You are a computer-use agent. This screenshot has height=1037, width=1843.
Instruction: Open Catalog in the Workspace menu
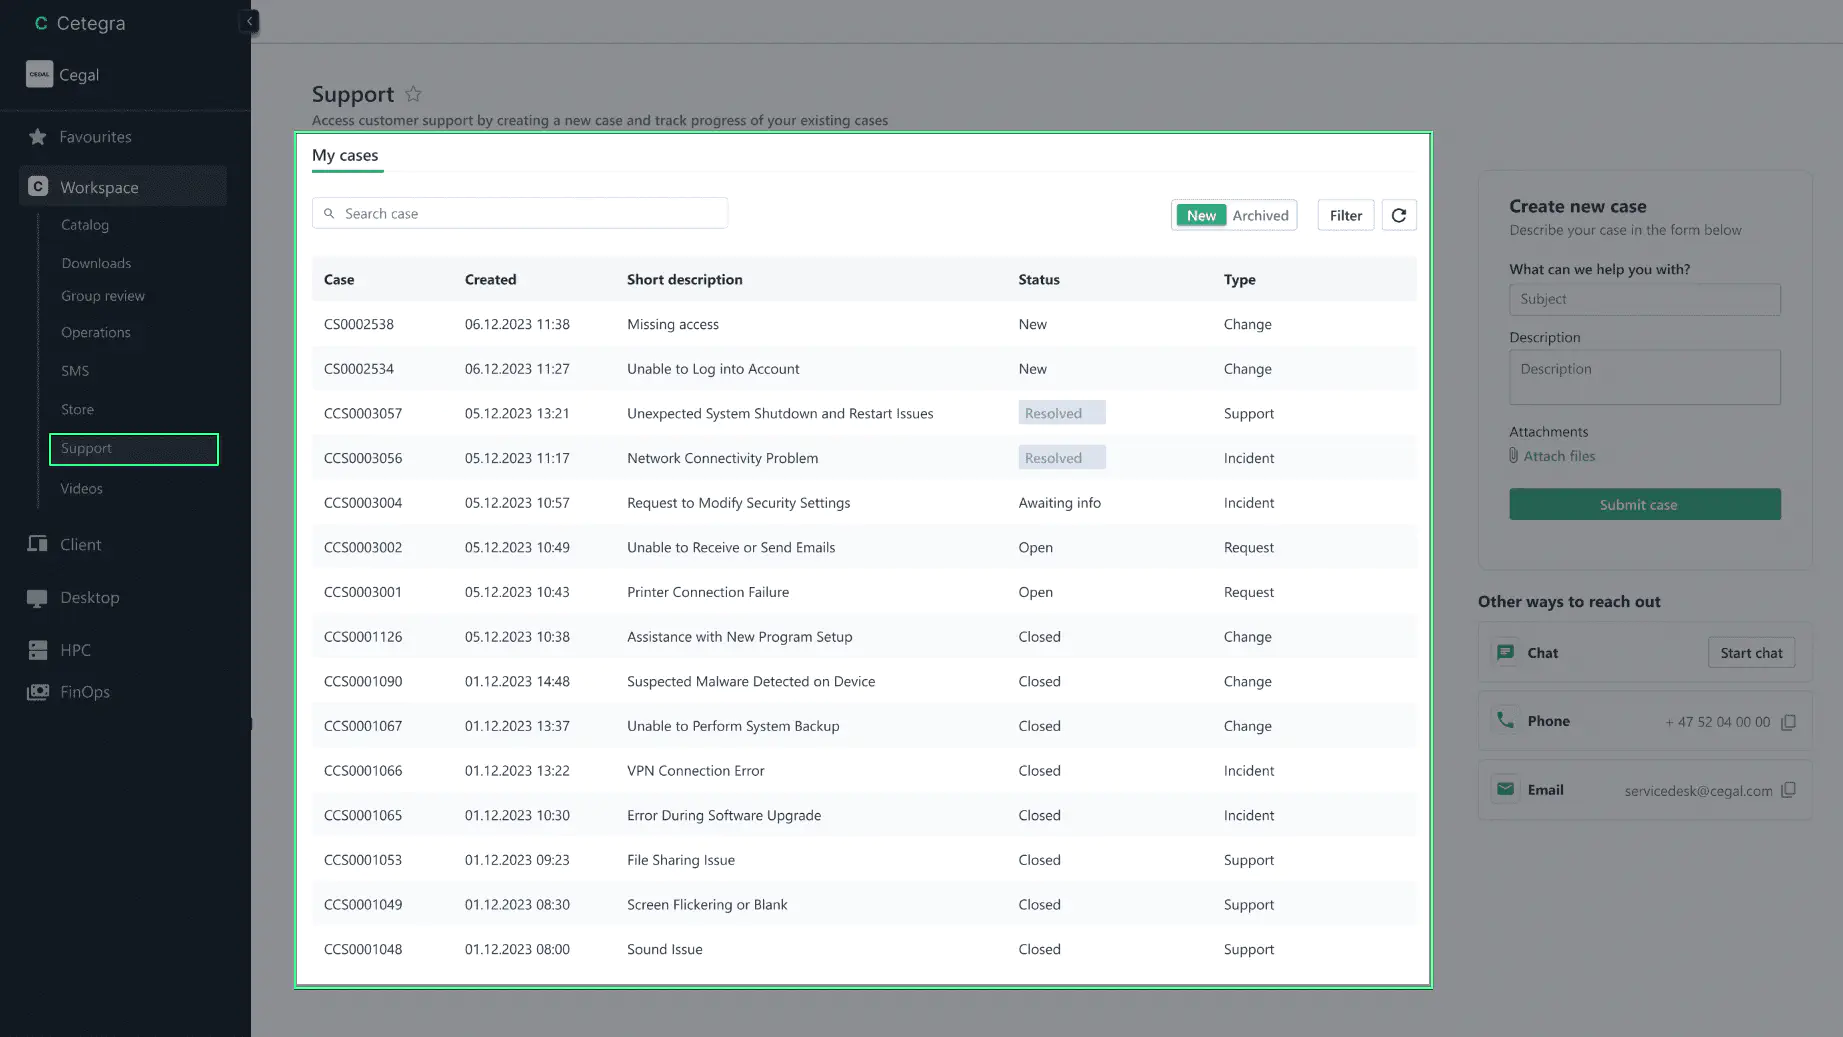(x=85, y=225)
